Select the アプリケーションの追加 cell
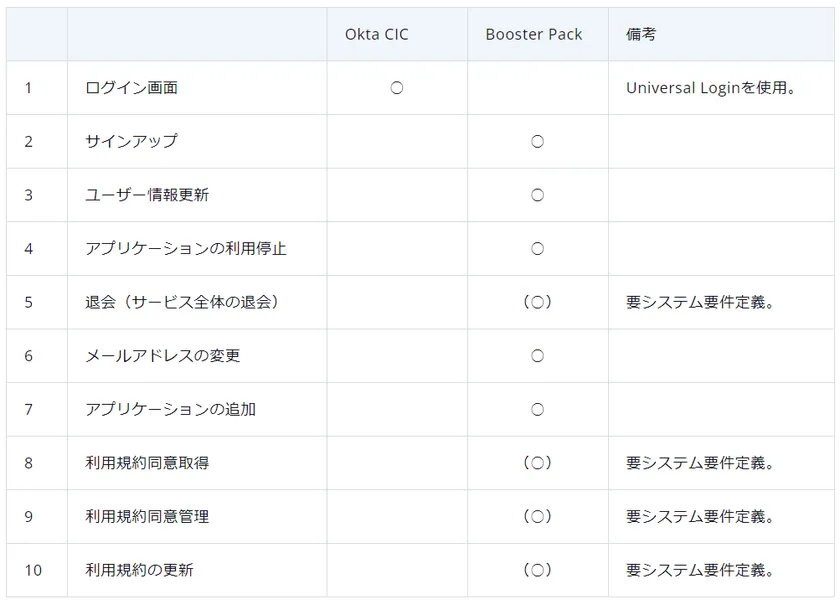 tap(170, 409)
